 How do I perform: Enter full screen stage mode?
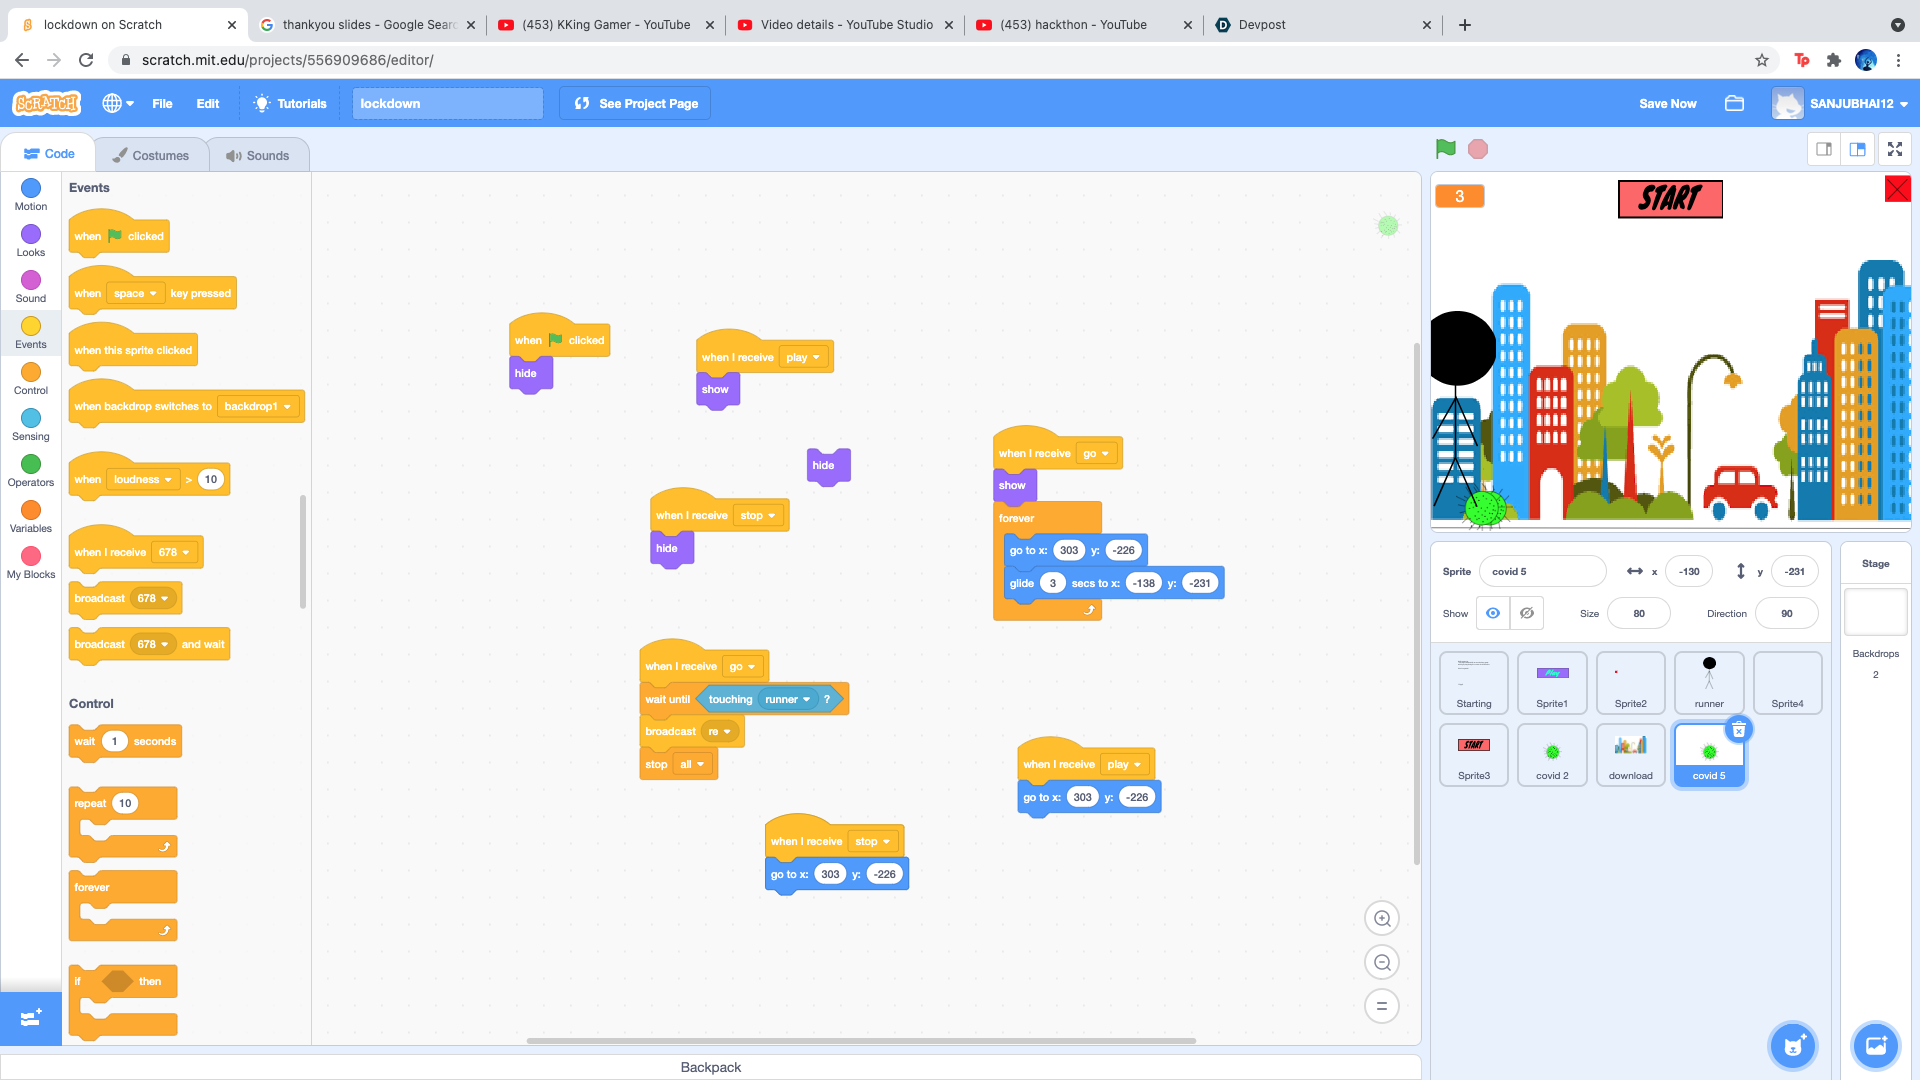[x=1894, y=149]
